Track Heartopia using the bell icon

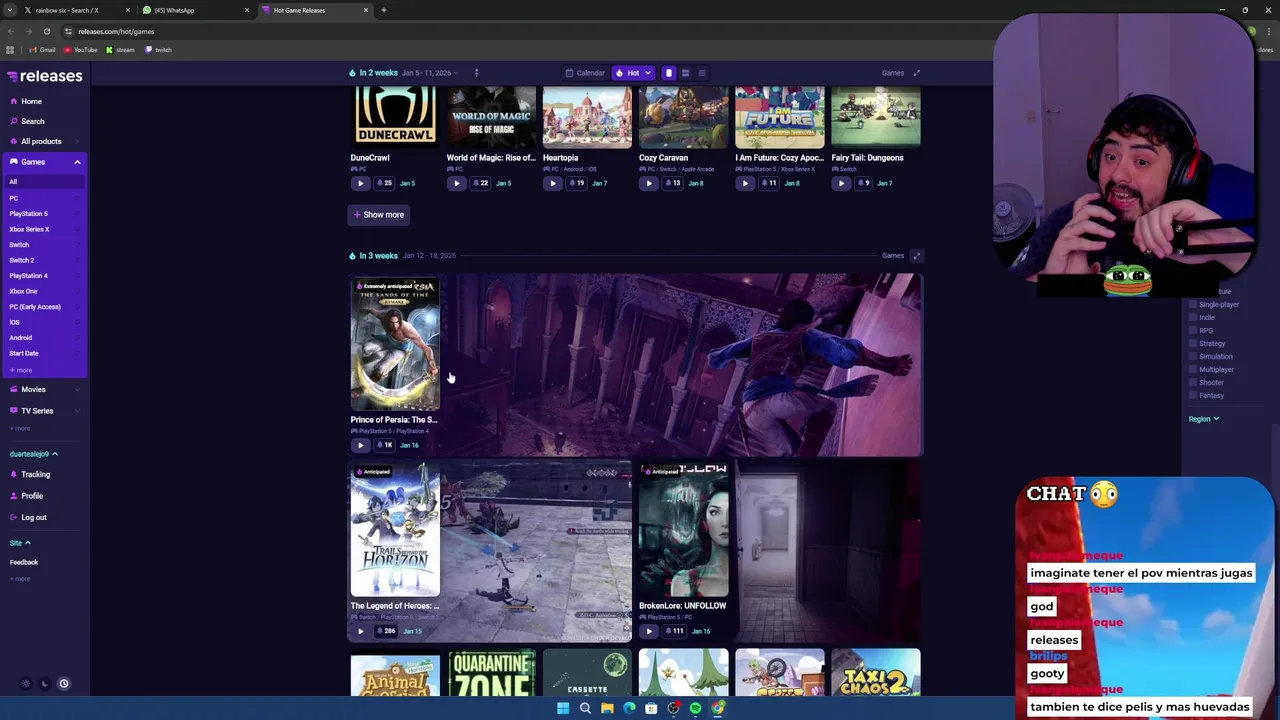pos(576,183)
